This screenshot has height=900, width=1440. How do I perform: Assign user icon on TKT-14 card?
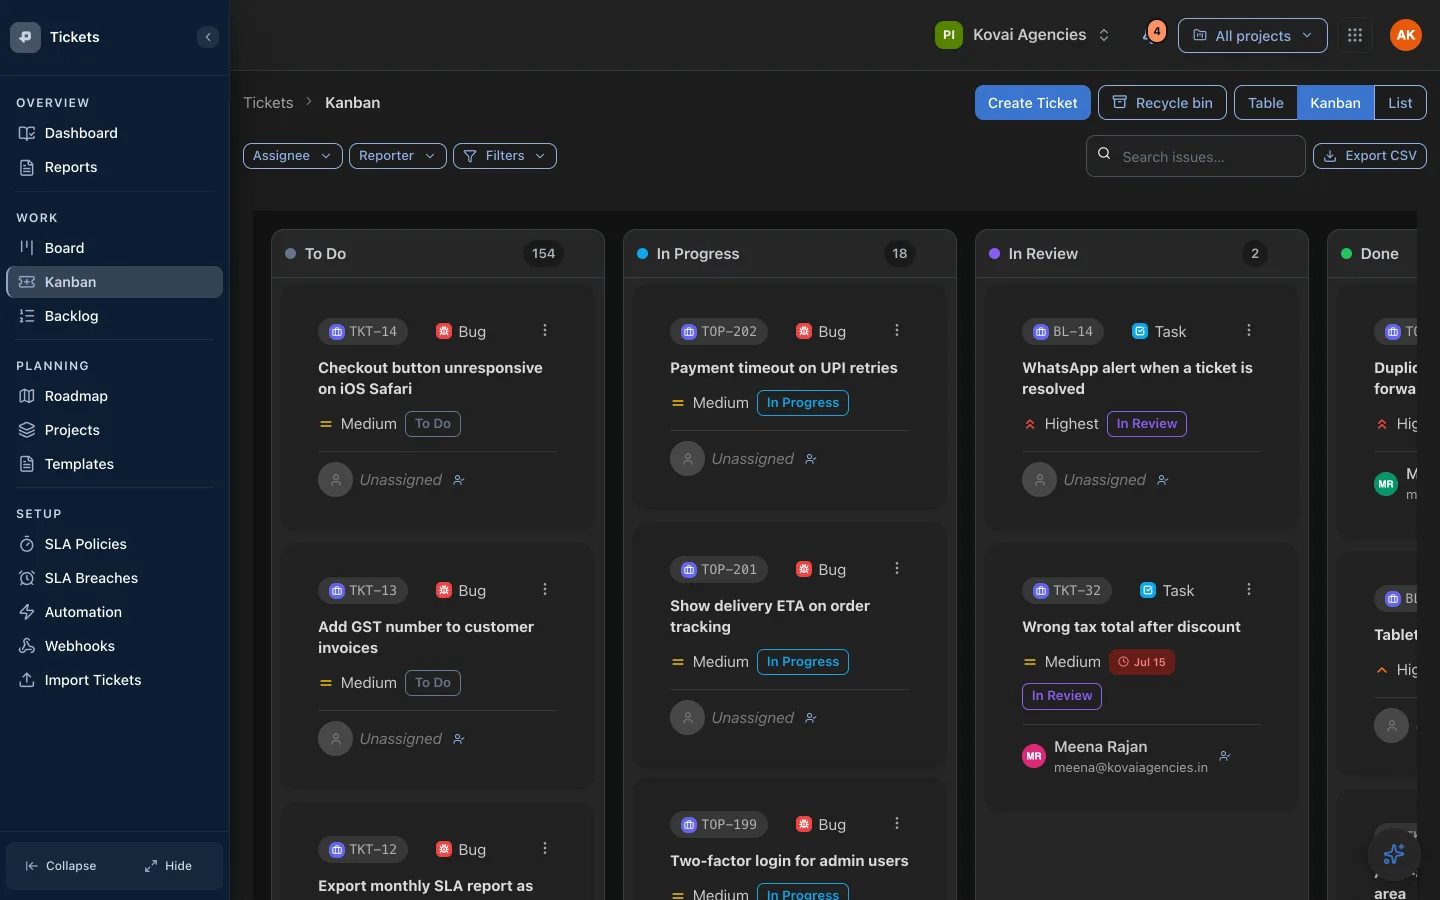[459, 480]
